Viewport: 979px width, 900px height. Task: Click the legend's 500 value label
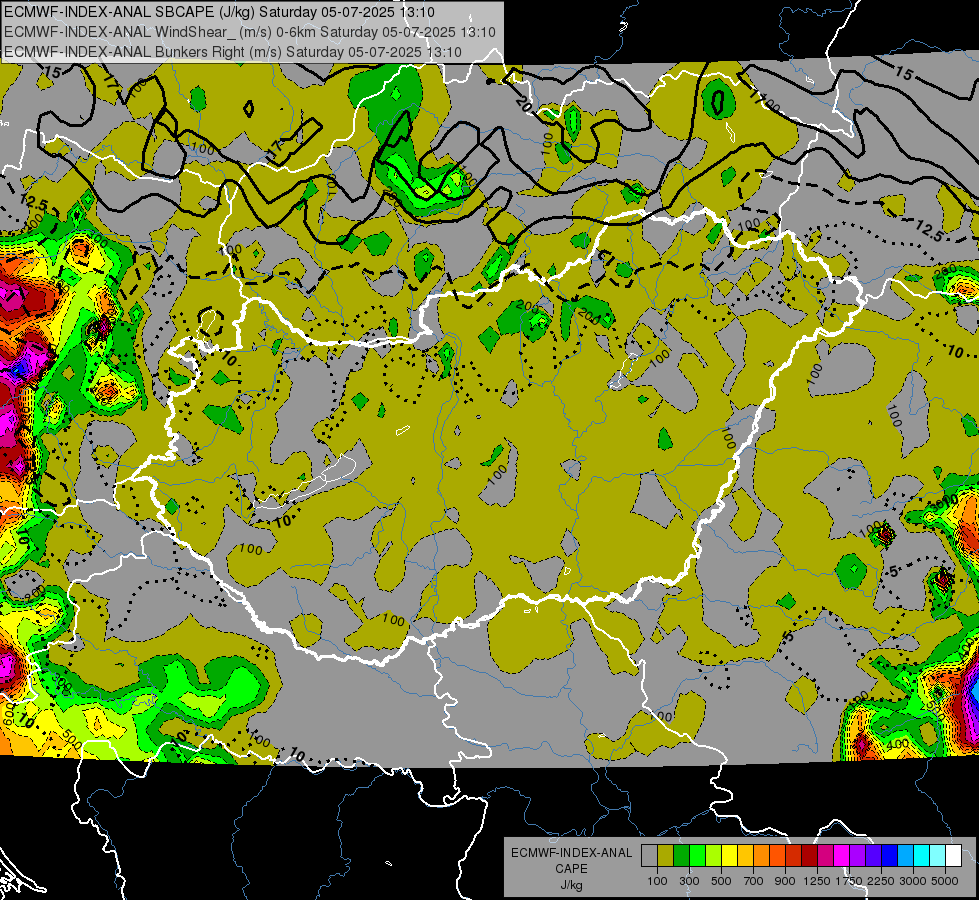pos(721,881)
